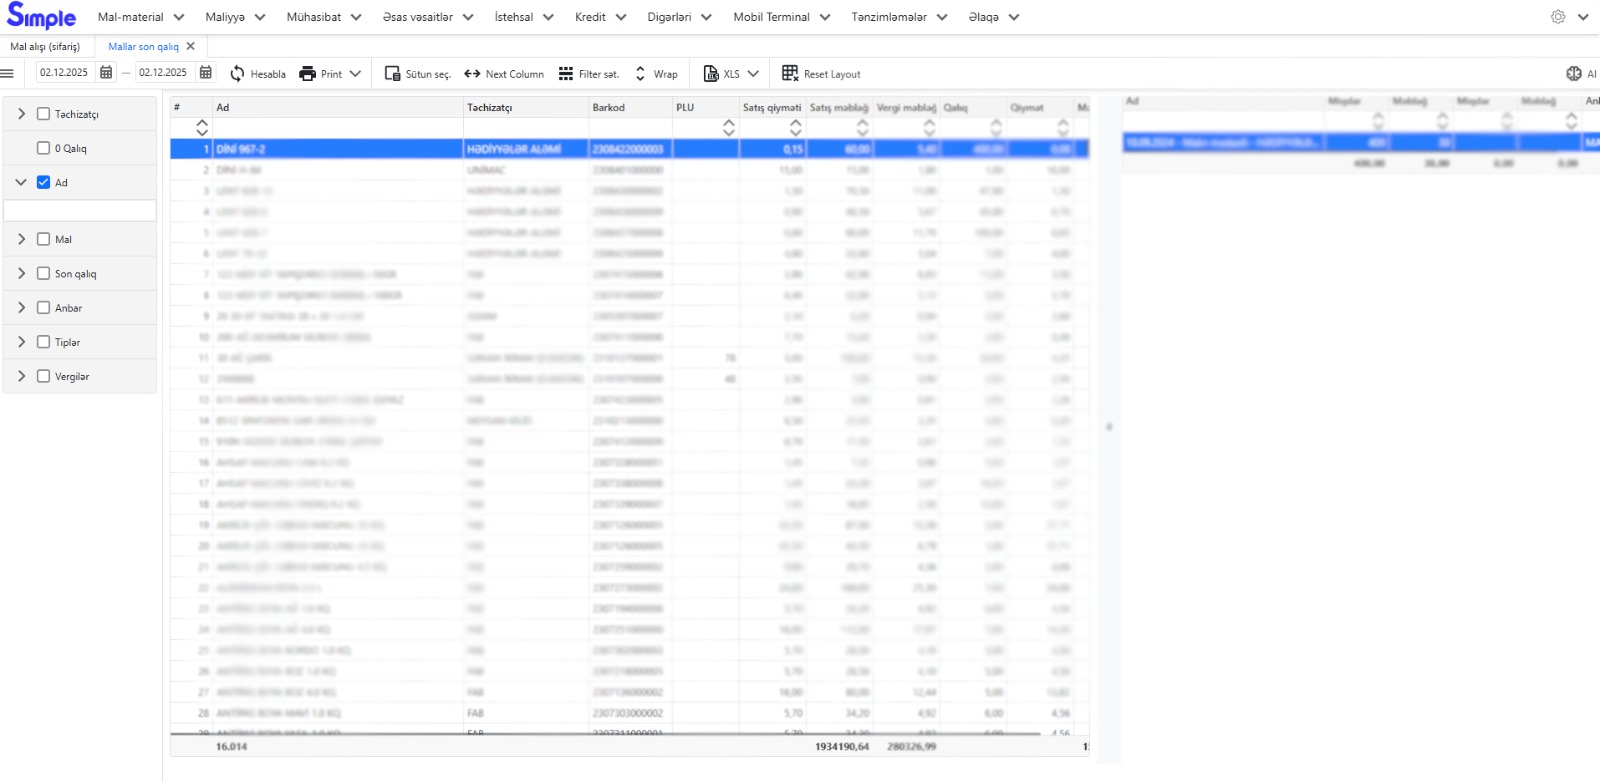
Task: Open settings gear icon at top right
Action: [1558, 17]
